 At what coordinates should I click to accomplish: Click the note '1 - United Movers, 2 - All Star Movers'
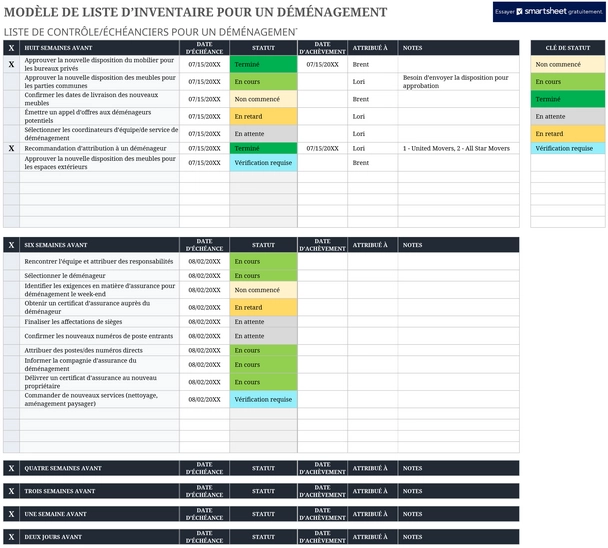pos(456,148)
